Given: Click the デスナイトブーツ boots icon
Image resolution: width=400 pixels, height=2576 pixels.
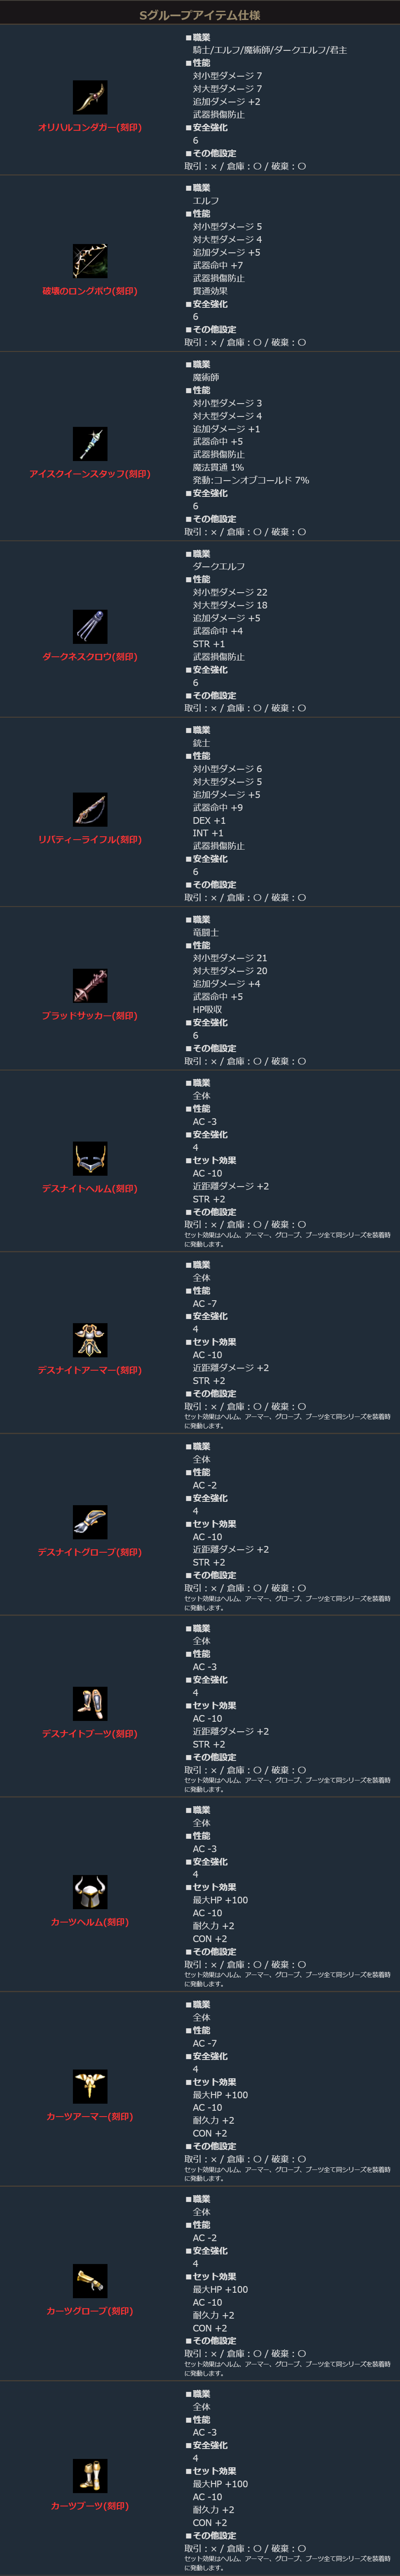Looking at the screenshot, I should click(90, 1703).
